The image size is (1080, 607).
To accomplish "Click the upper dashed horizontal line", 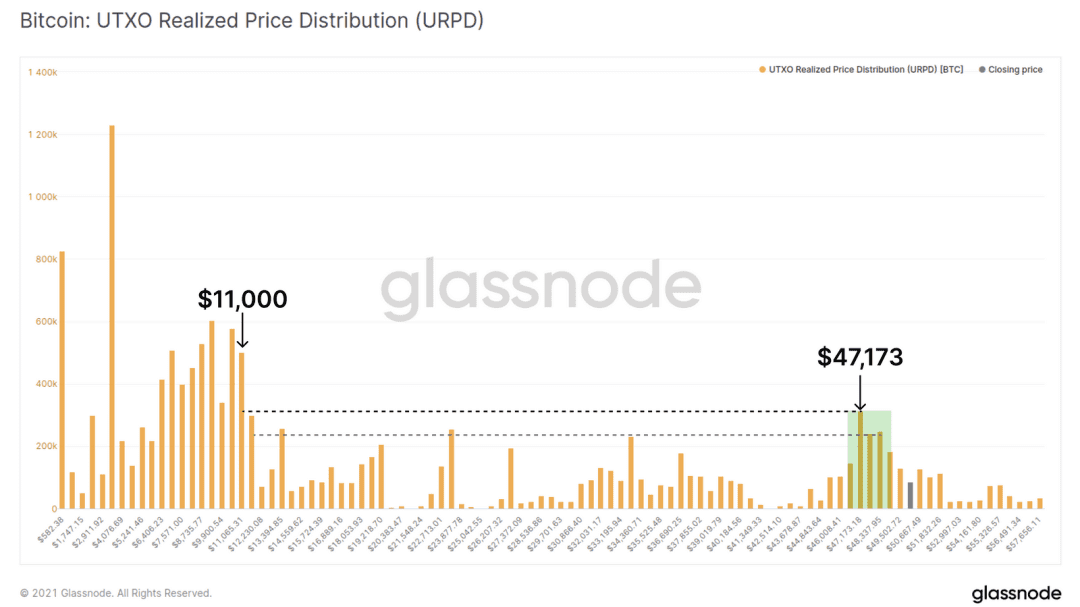I will click(551, 411).
